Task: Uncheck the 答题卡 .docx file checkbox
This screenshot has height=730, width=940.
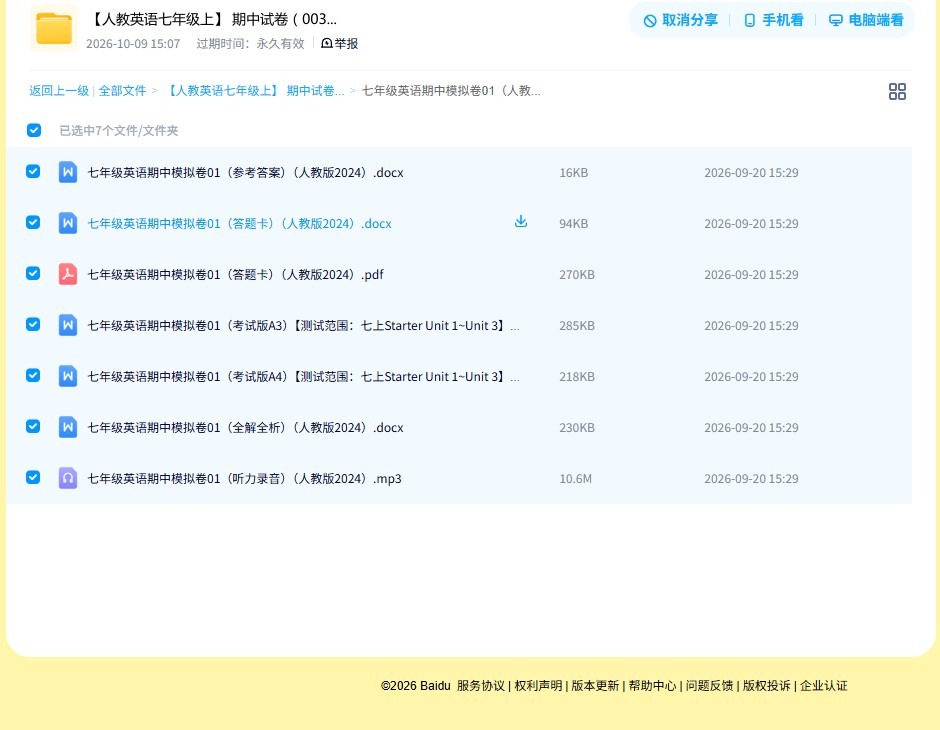Action: 33,223
